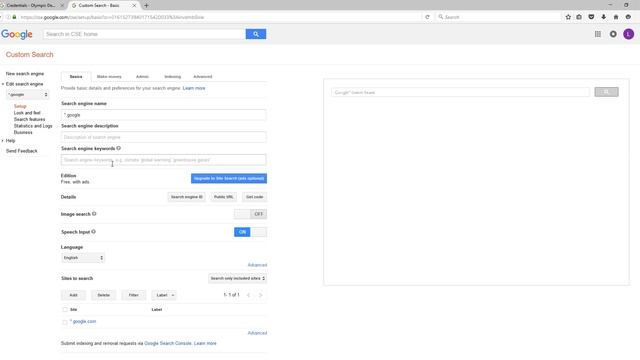
Task: Turn on the Image search toggle
Action: [x=250, y=214]
